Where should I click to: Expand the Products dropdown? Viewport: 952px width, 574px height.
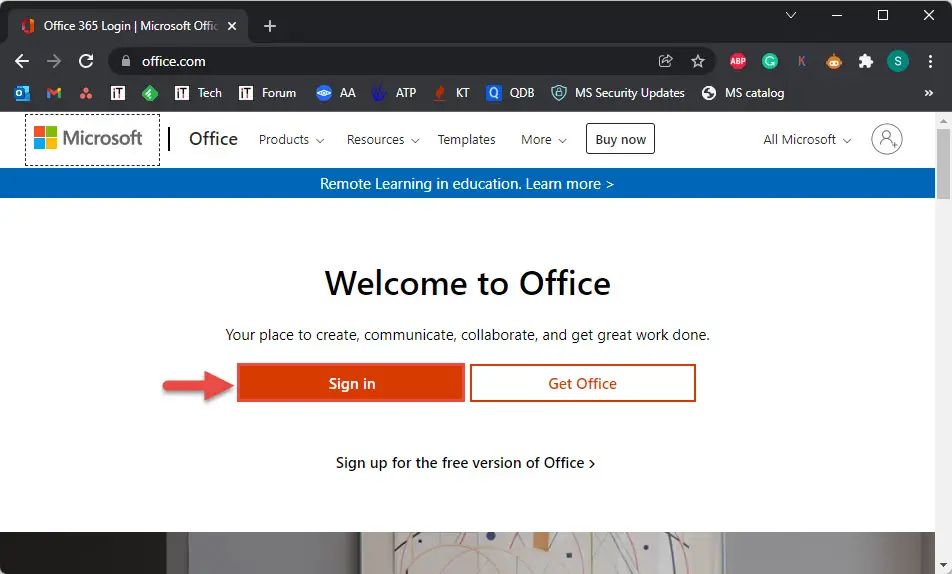click(291, 140)
